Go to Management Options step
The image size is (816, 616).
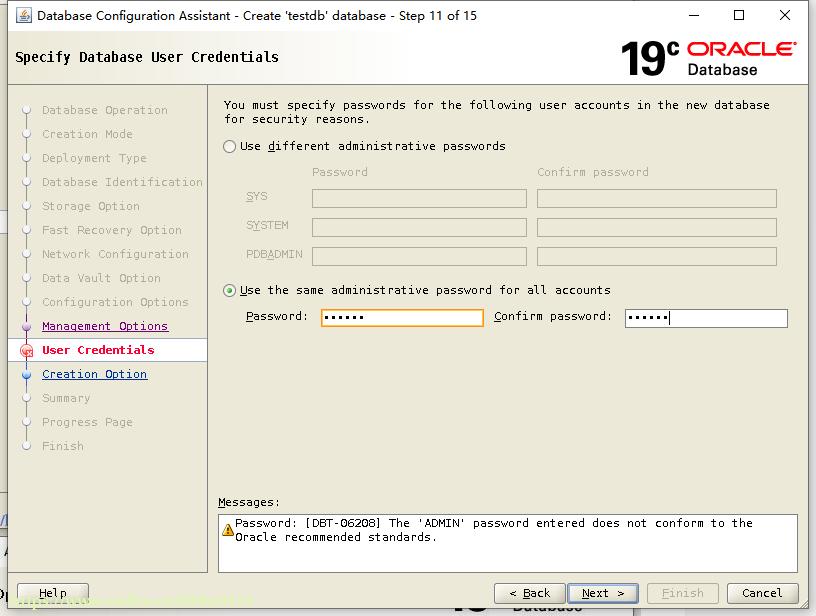(105, 326)
